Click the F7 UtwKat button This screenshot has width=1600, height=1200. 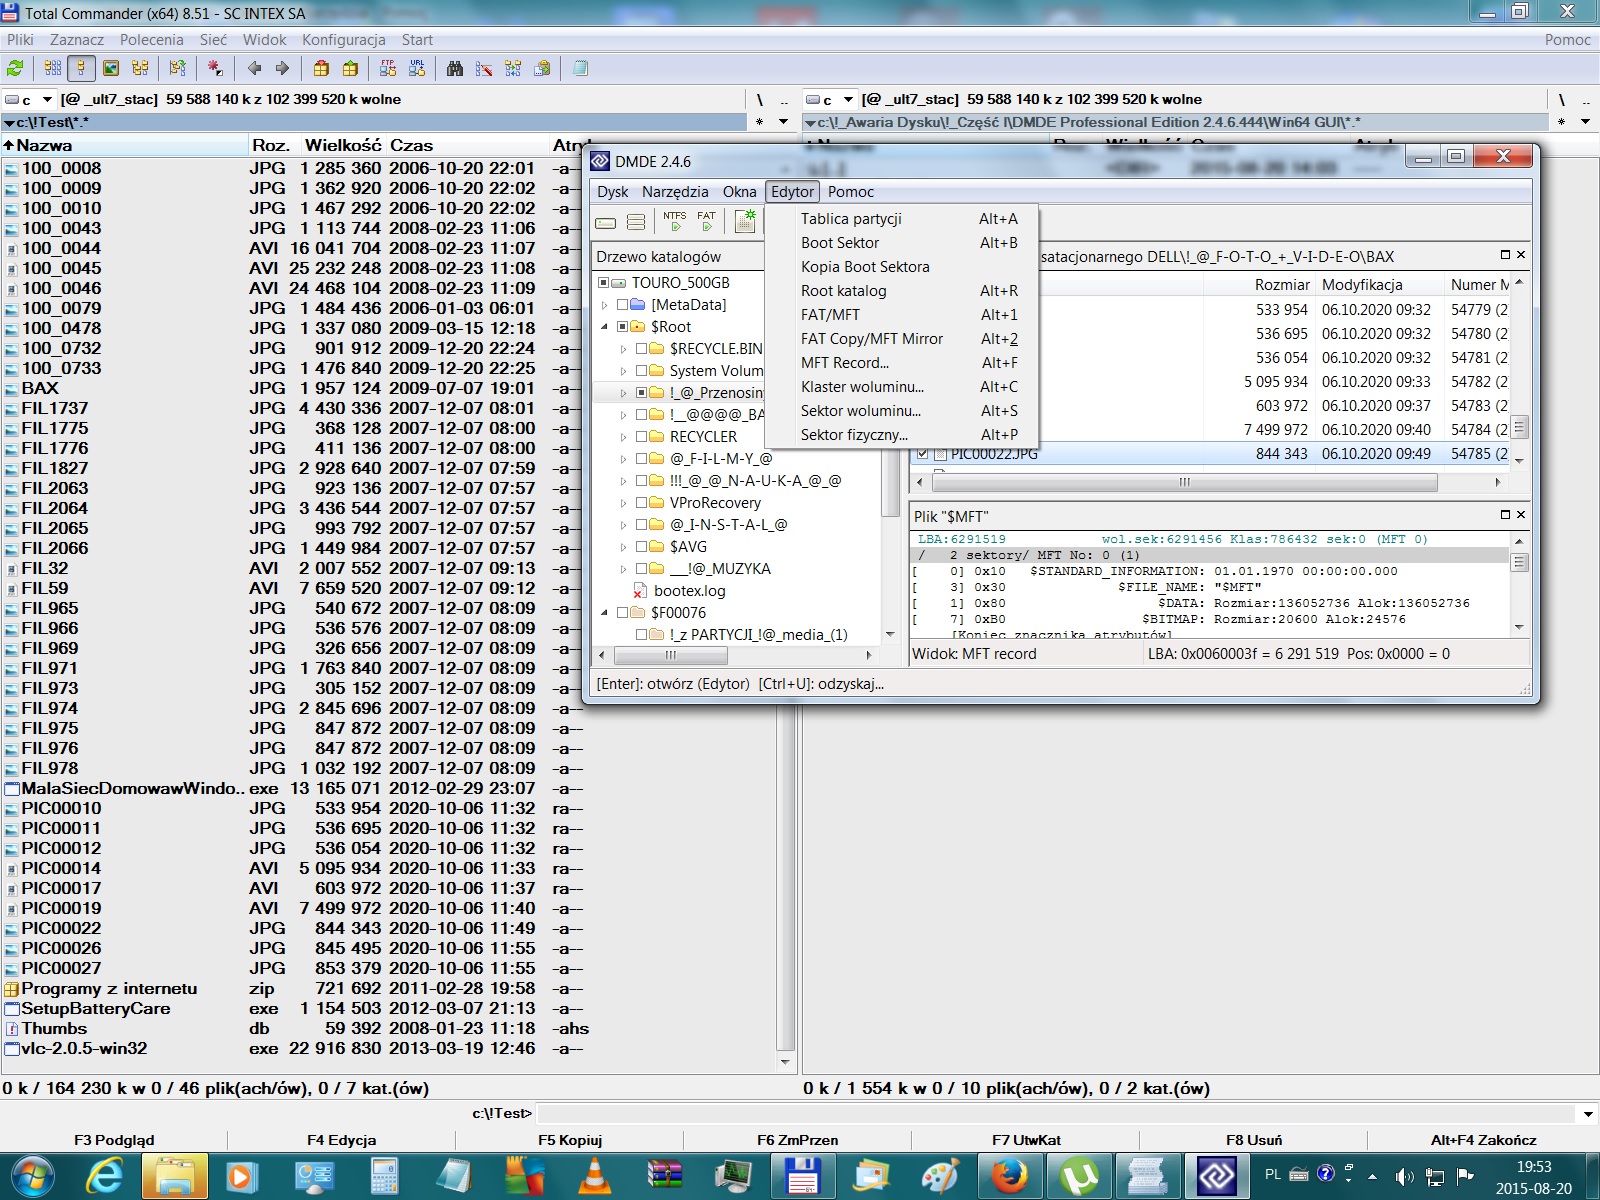click(1026, 1140)
